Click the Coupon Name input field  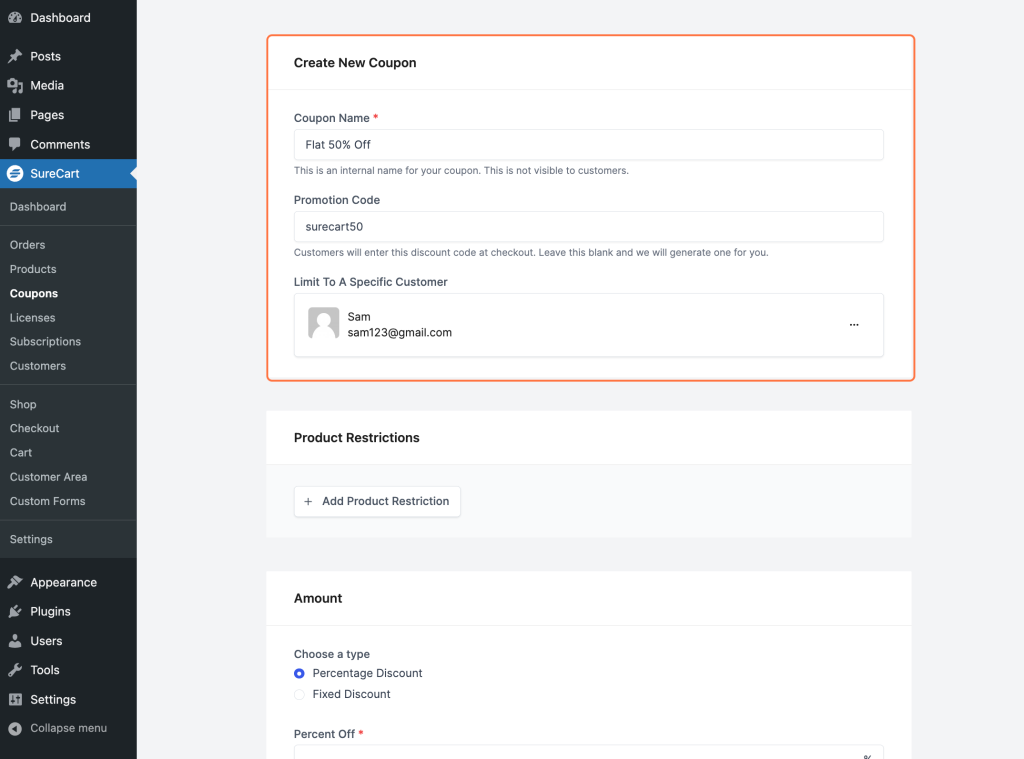[588, 145]
